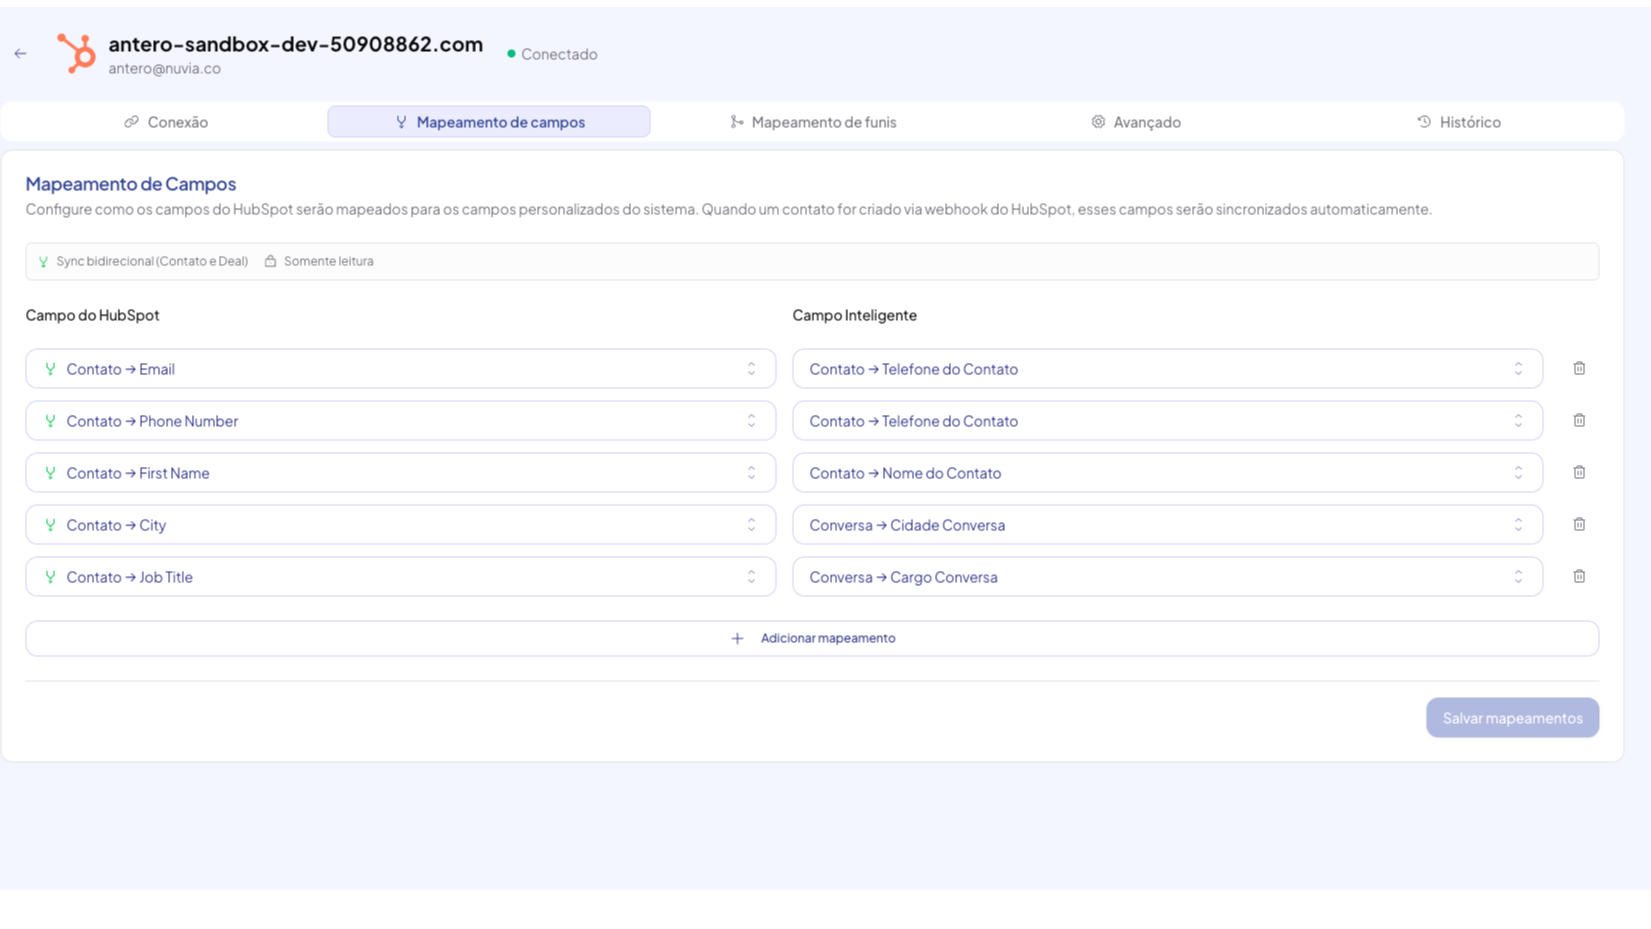This screenshot has height=929, width=1651.
Task: Click the antero-sandbox-dev-50908862.com title
Action: tap(296, 44)
